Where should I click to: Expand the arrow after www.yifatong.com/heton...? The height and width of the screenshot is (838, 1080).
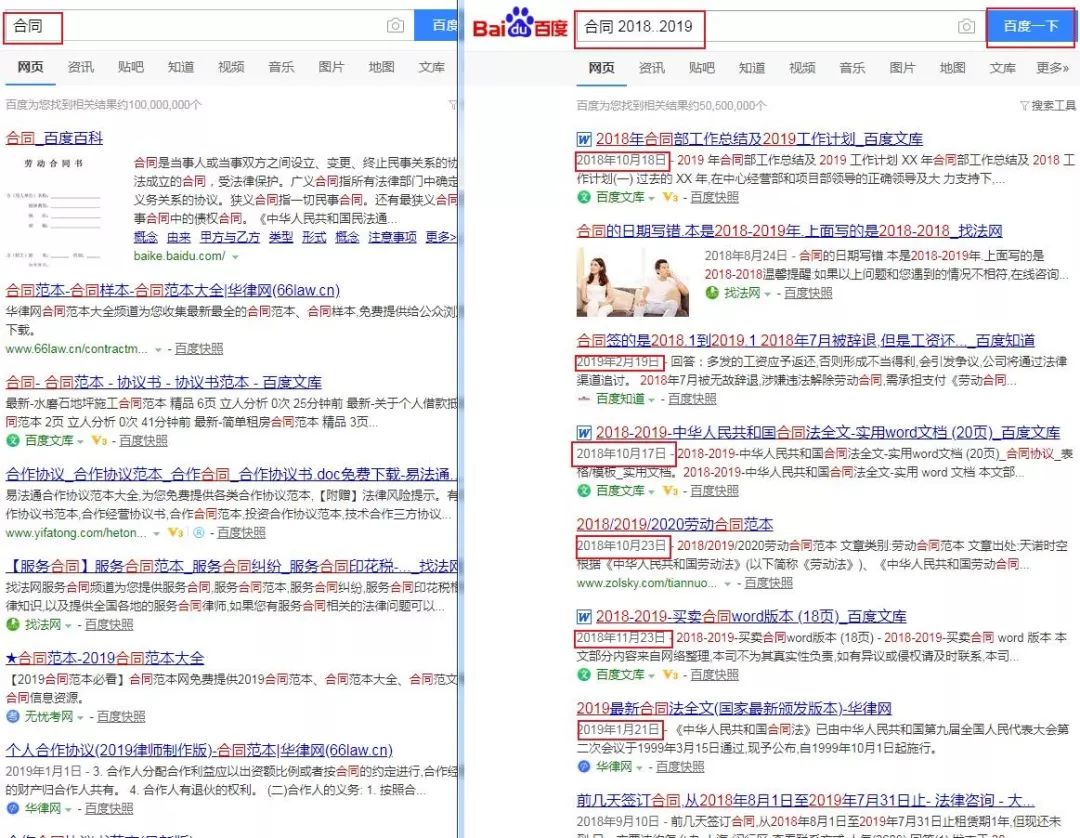[157, 534]
